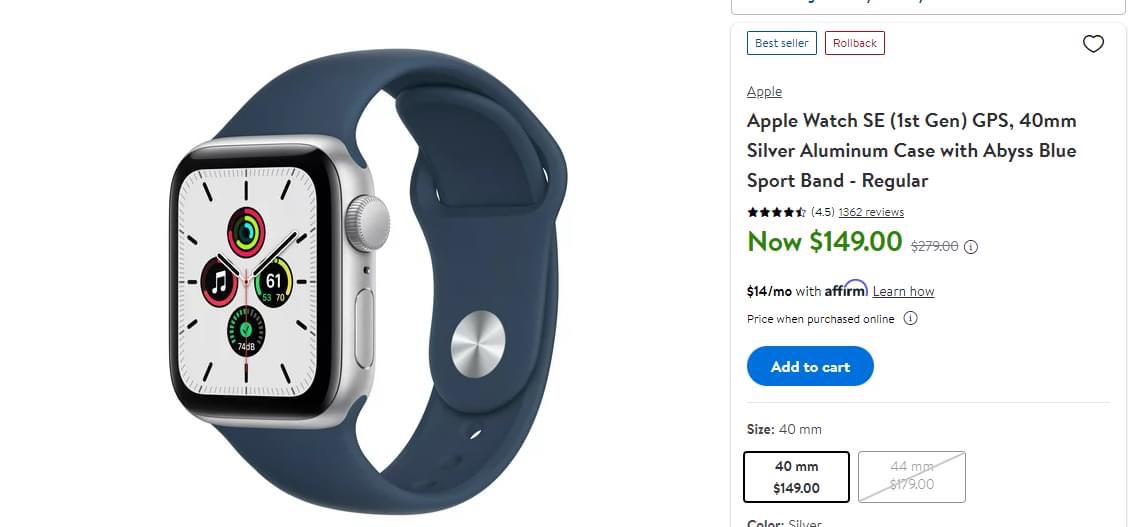Click the Affirm logo

pyautogui.click(x=846, y=289)
